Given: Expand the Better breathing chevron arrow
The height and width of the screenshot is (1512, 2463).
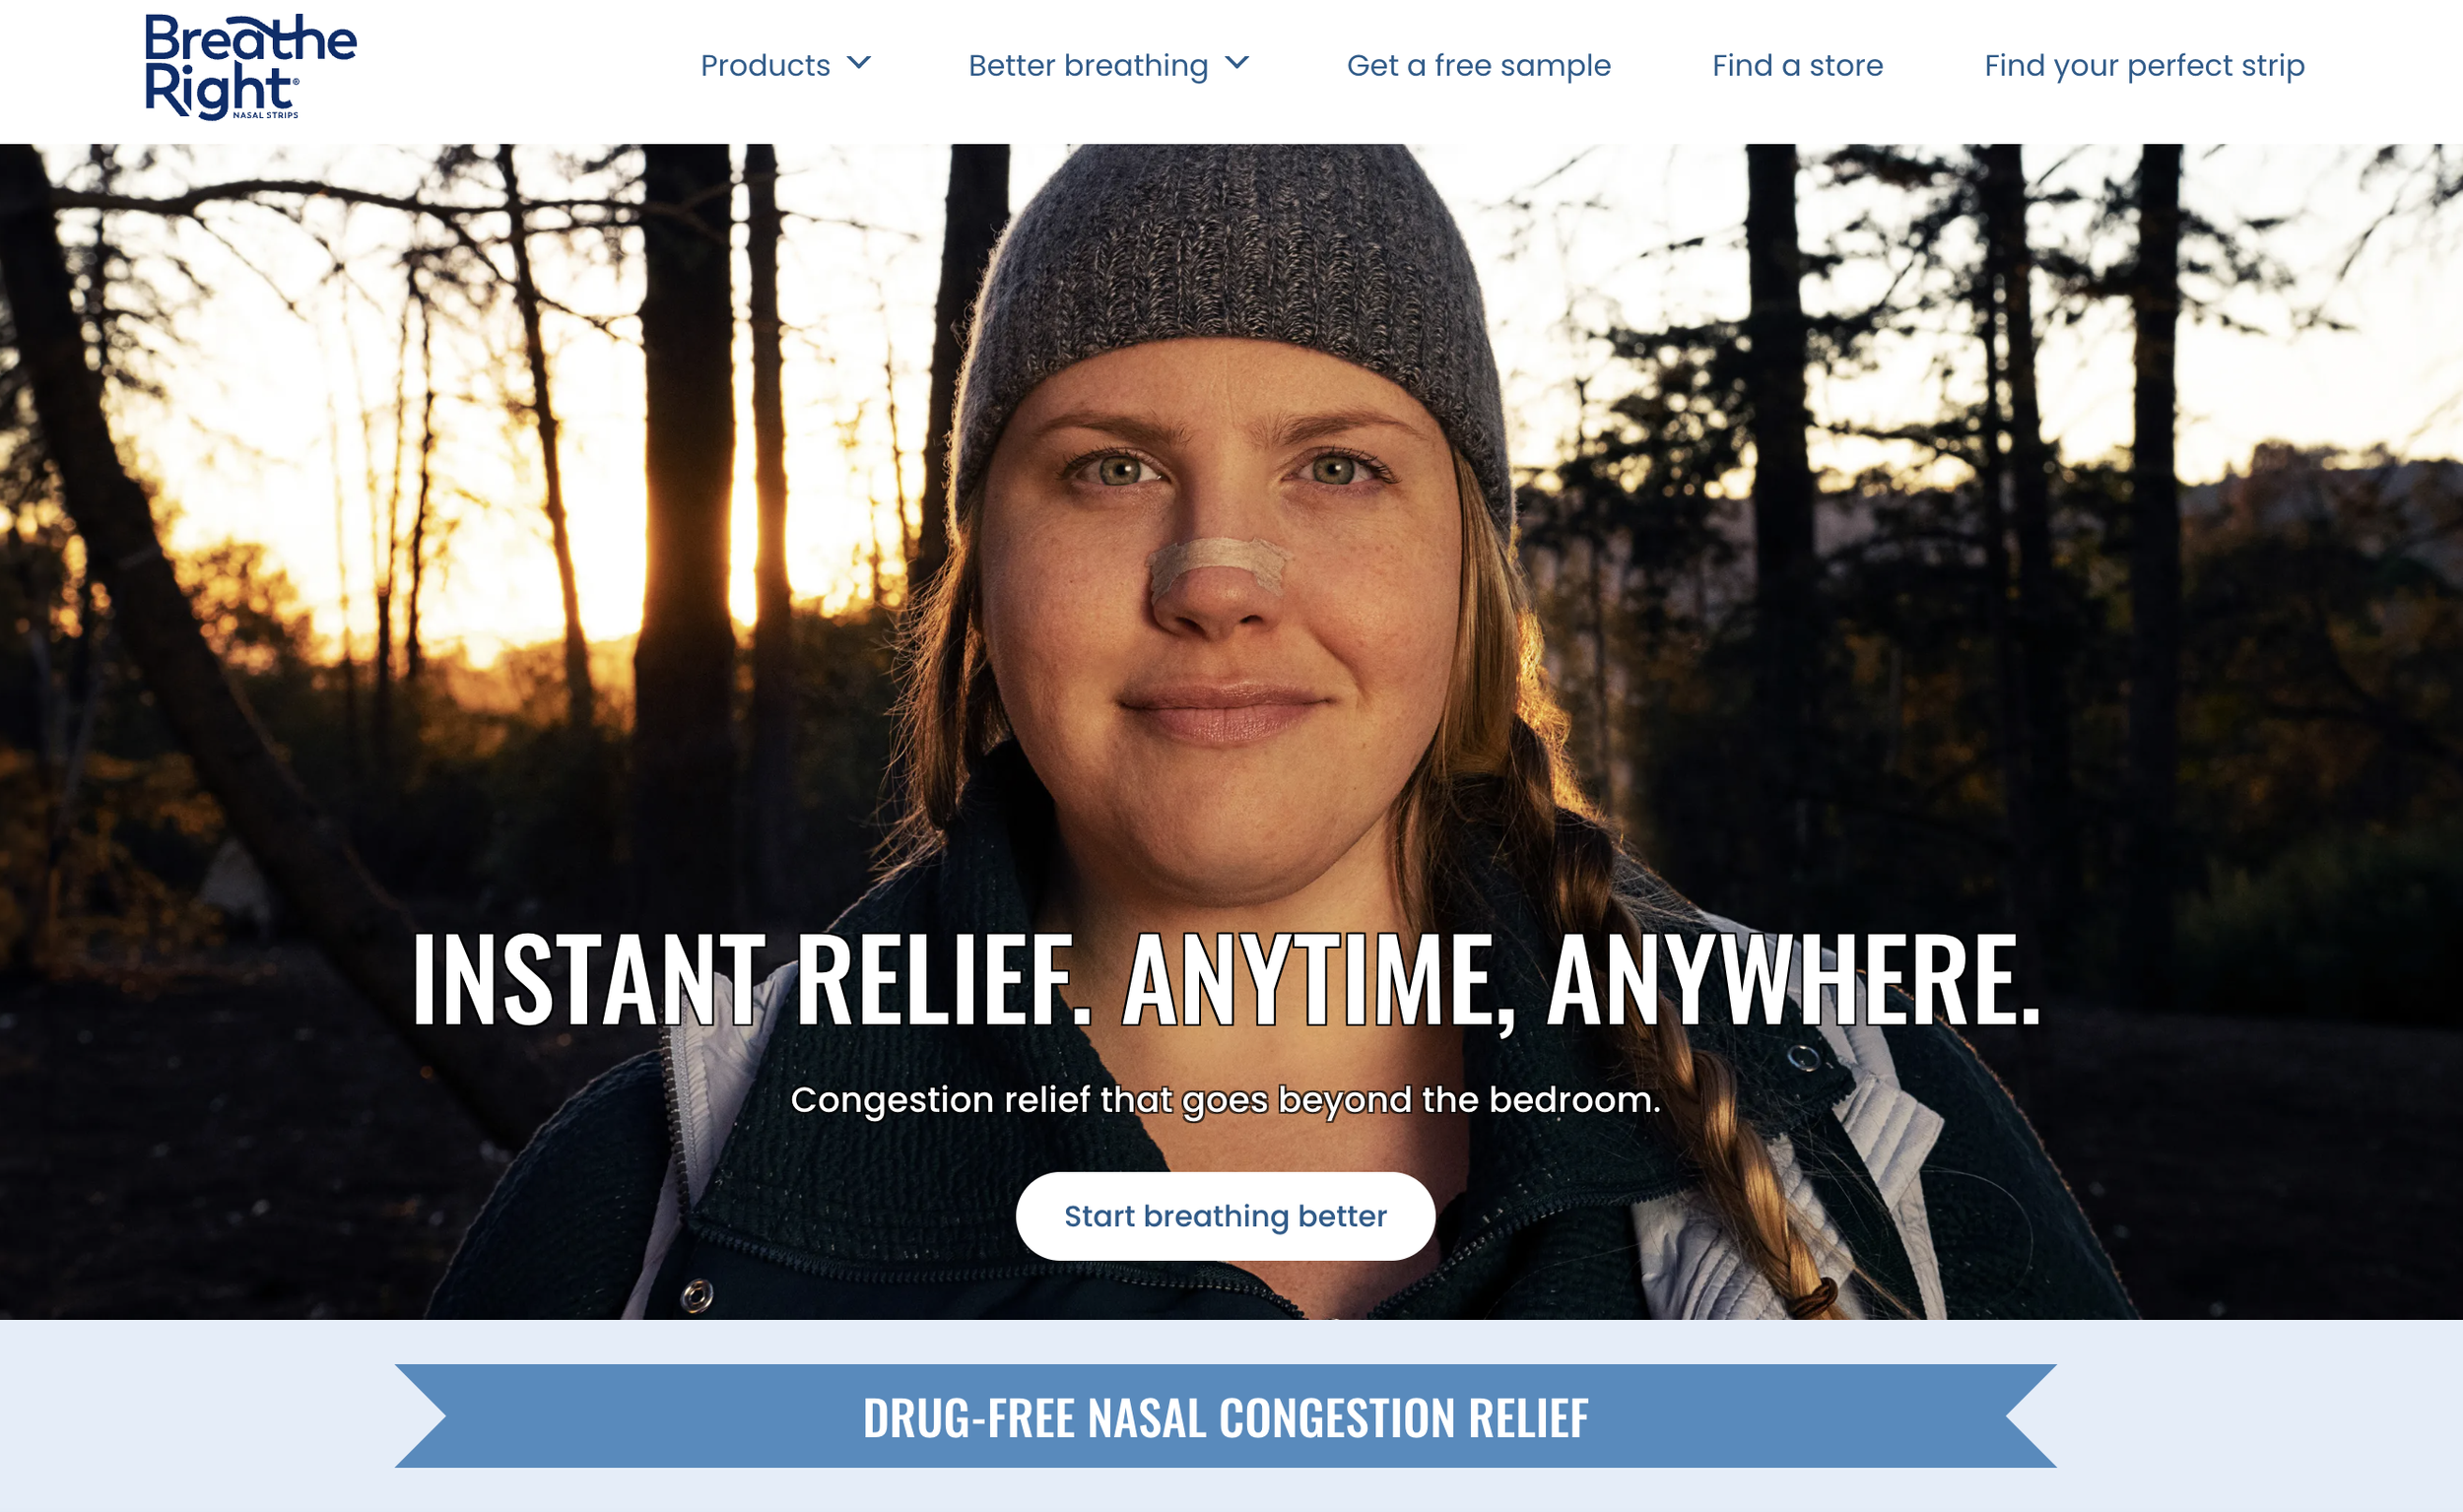Looking at the screenshot, I should point(1237,63).
